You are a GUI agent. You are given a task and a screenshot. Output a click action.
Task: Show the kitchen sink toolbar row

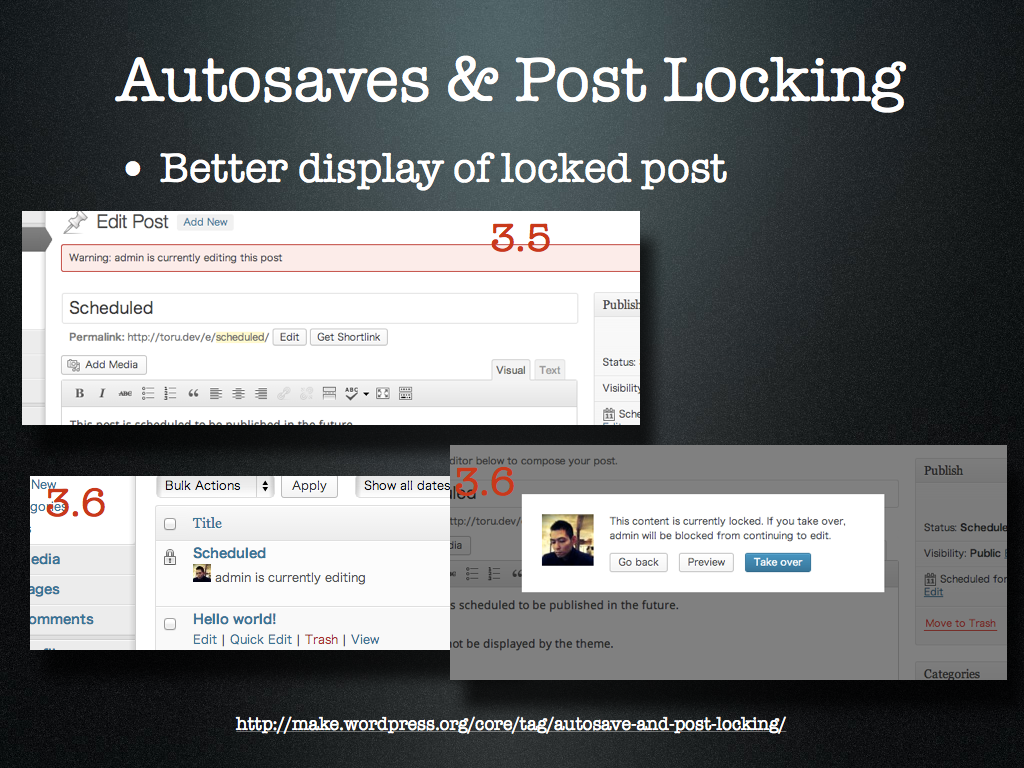pos(406,393)
